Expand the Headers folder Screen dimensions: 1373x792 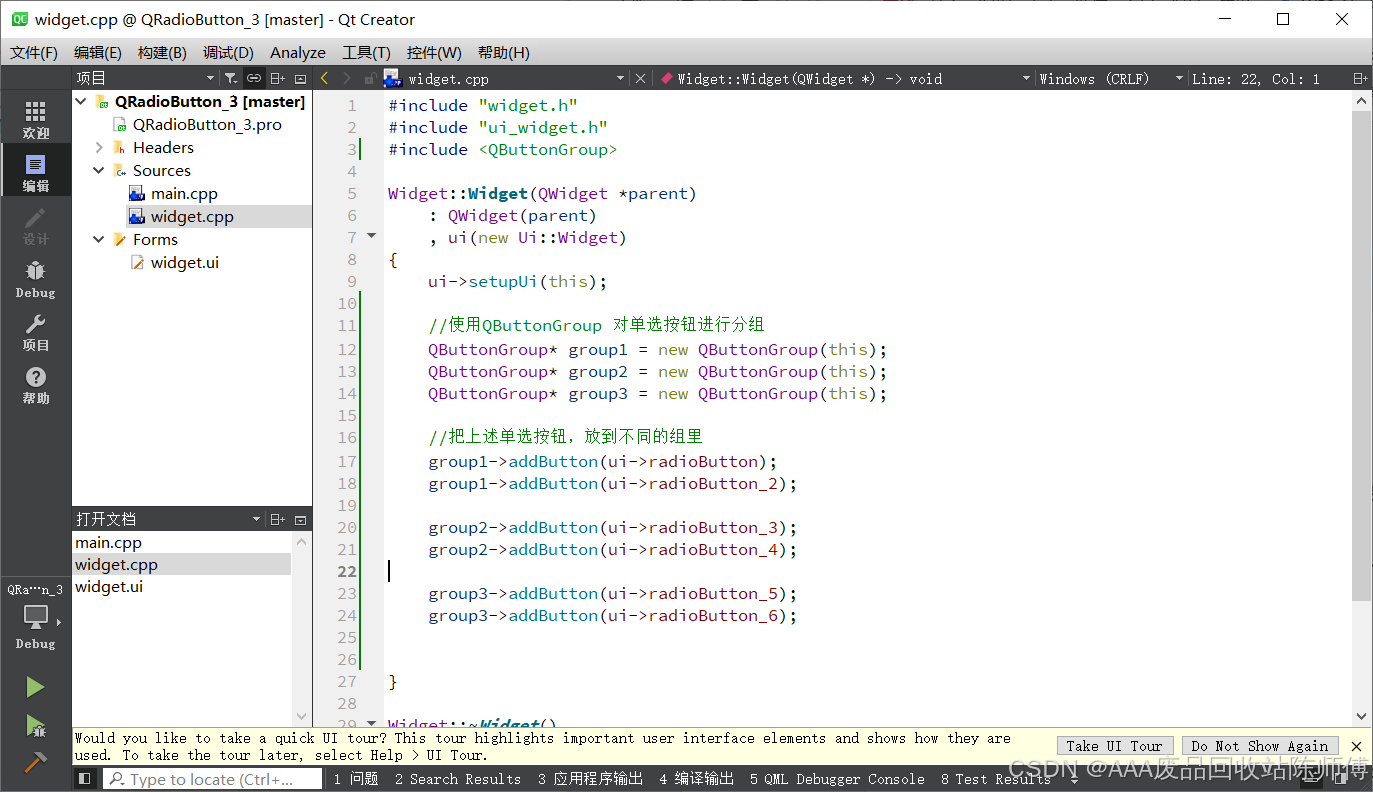[x=99, y=147]
